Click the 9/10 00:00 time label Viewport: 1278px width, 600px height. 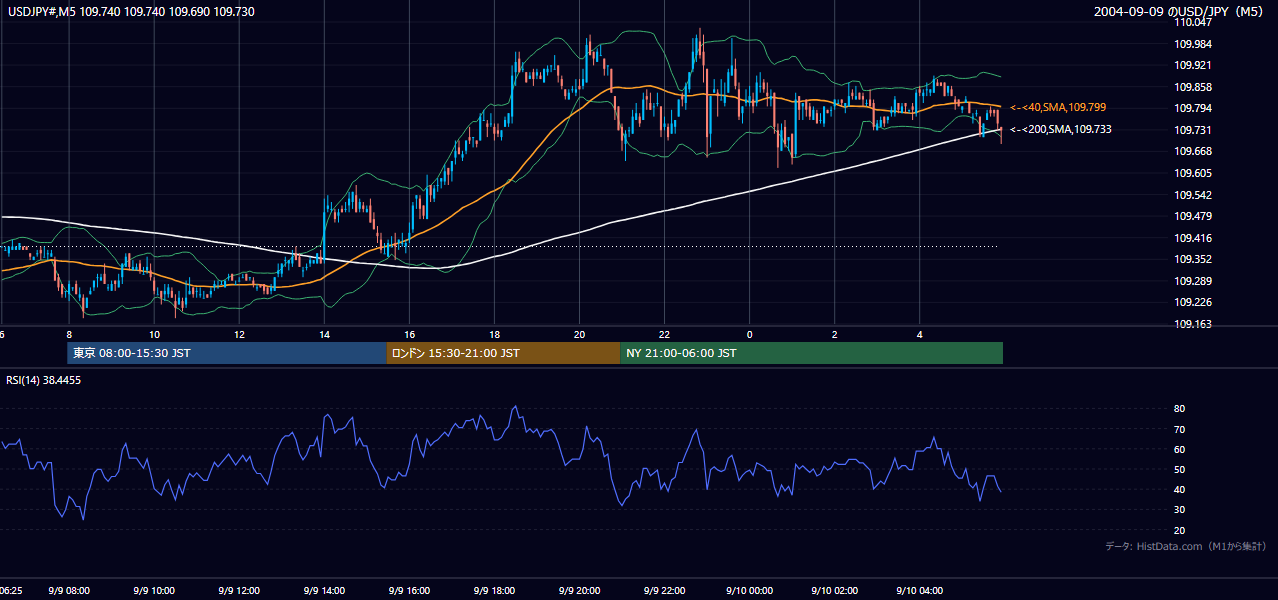pos(751,591)
